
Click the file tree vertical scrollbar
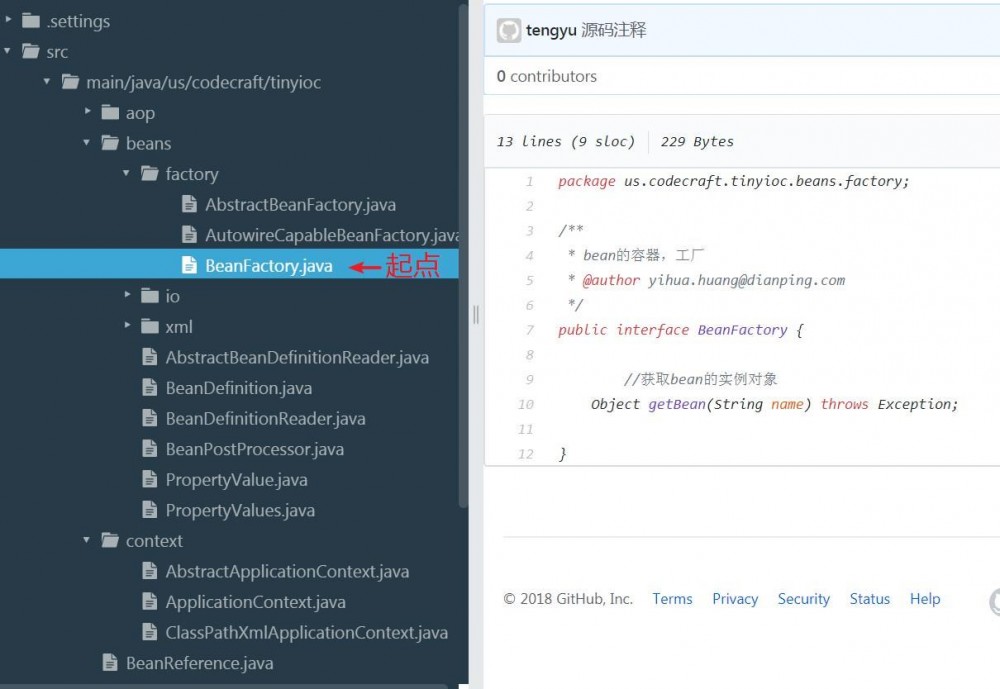[x=463, y=255]
